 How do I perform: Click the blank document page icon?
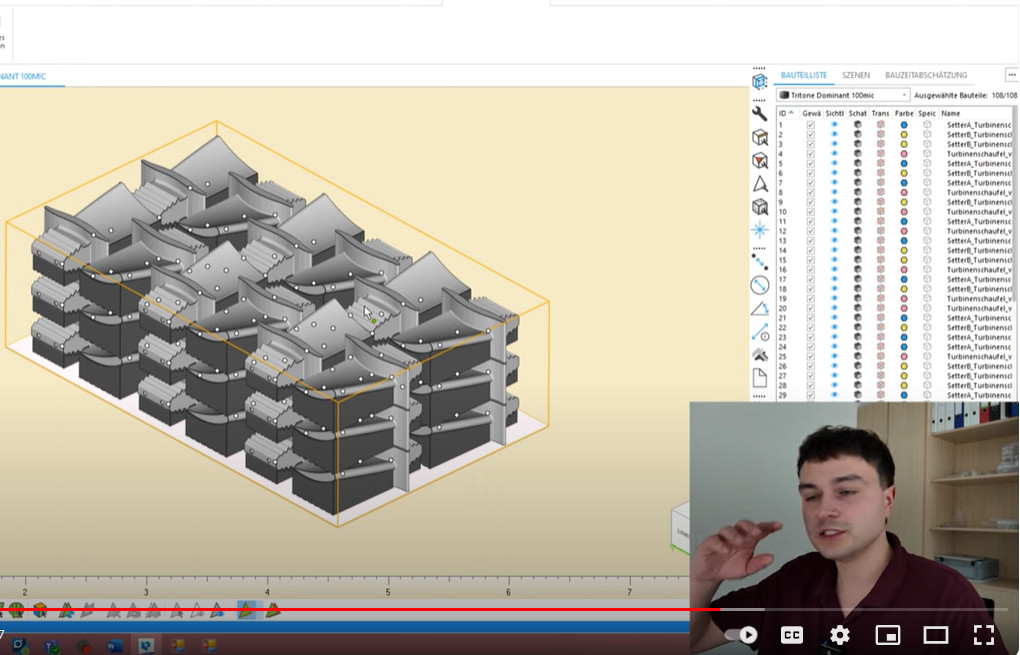pyautogui.click(x=759, y=377)
